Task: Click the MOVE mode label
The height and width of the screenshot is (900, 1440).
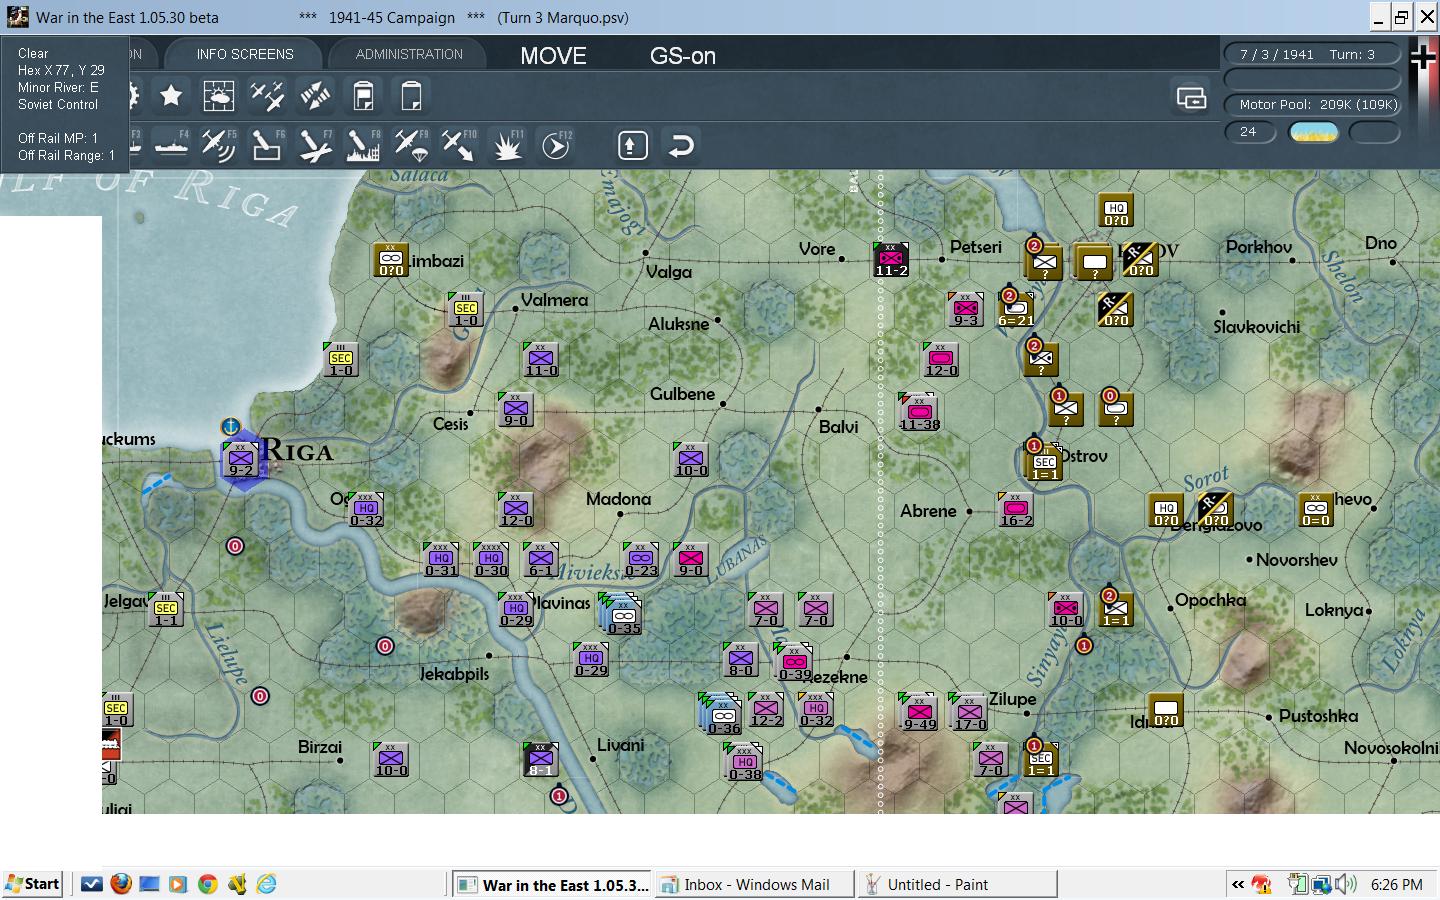Action: 553,56
